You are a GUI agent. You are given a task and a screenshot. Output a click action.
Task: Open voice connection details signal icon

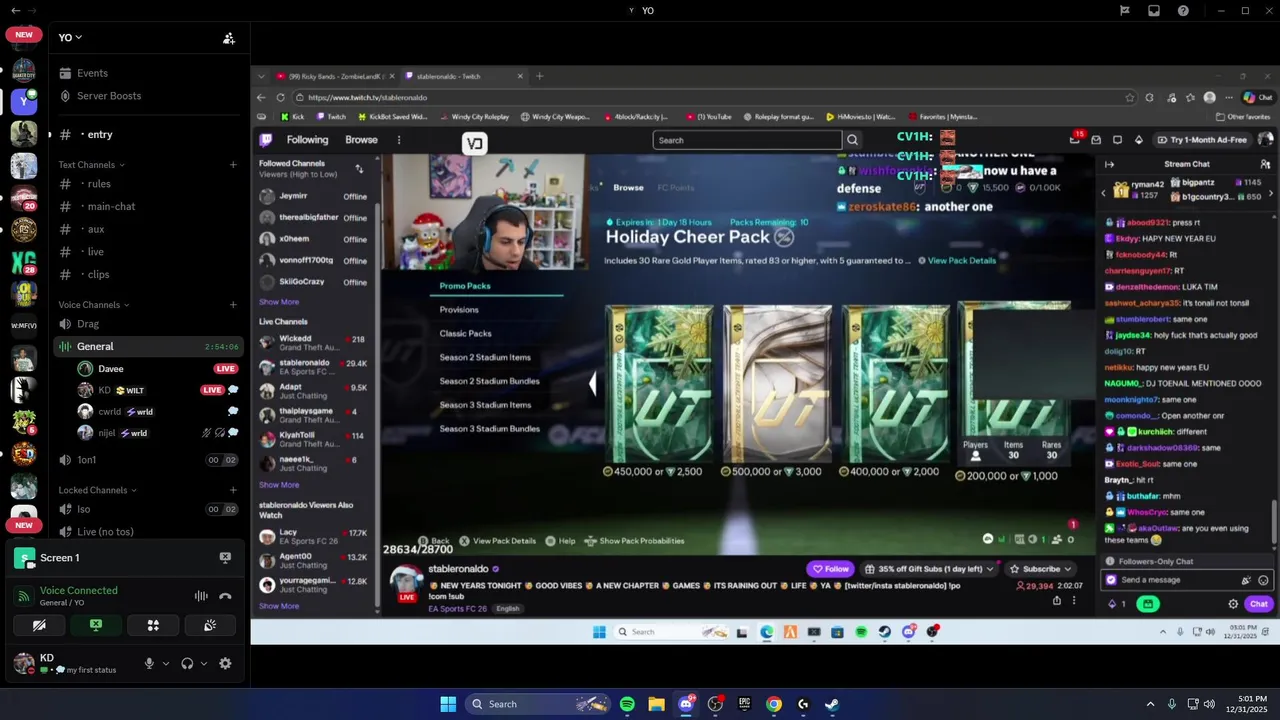coord(24,596)
